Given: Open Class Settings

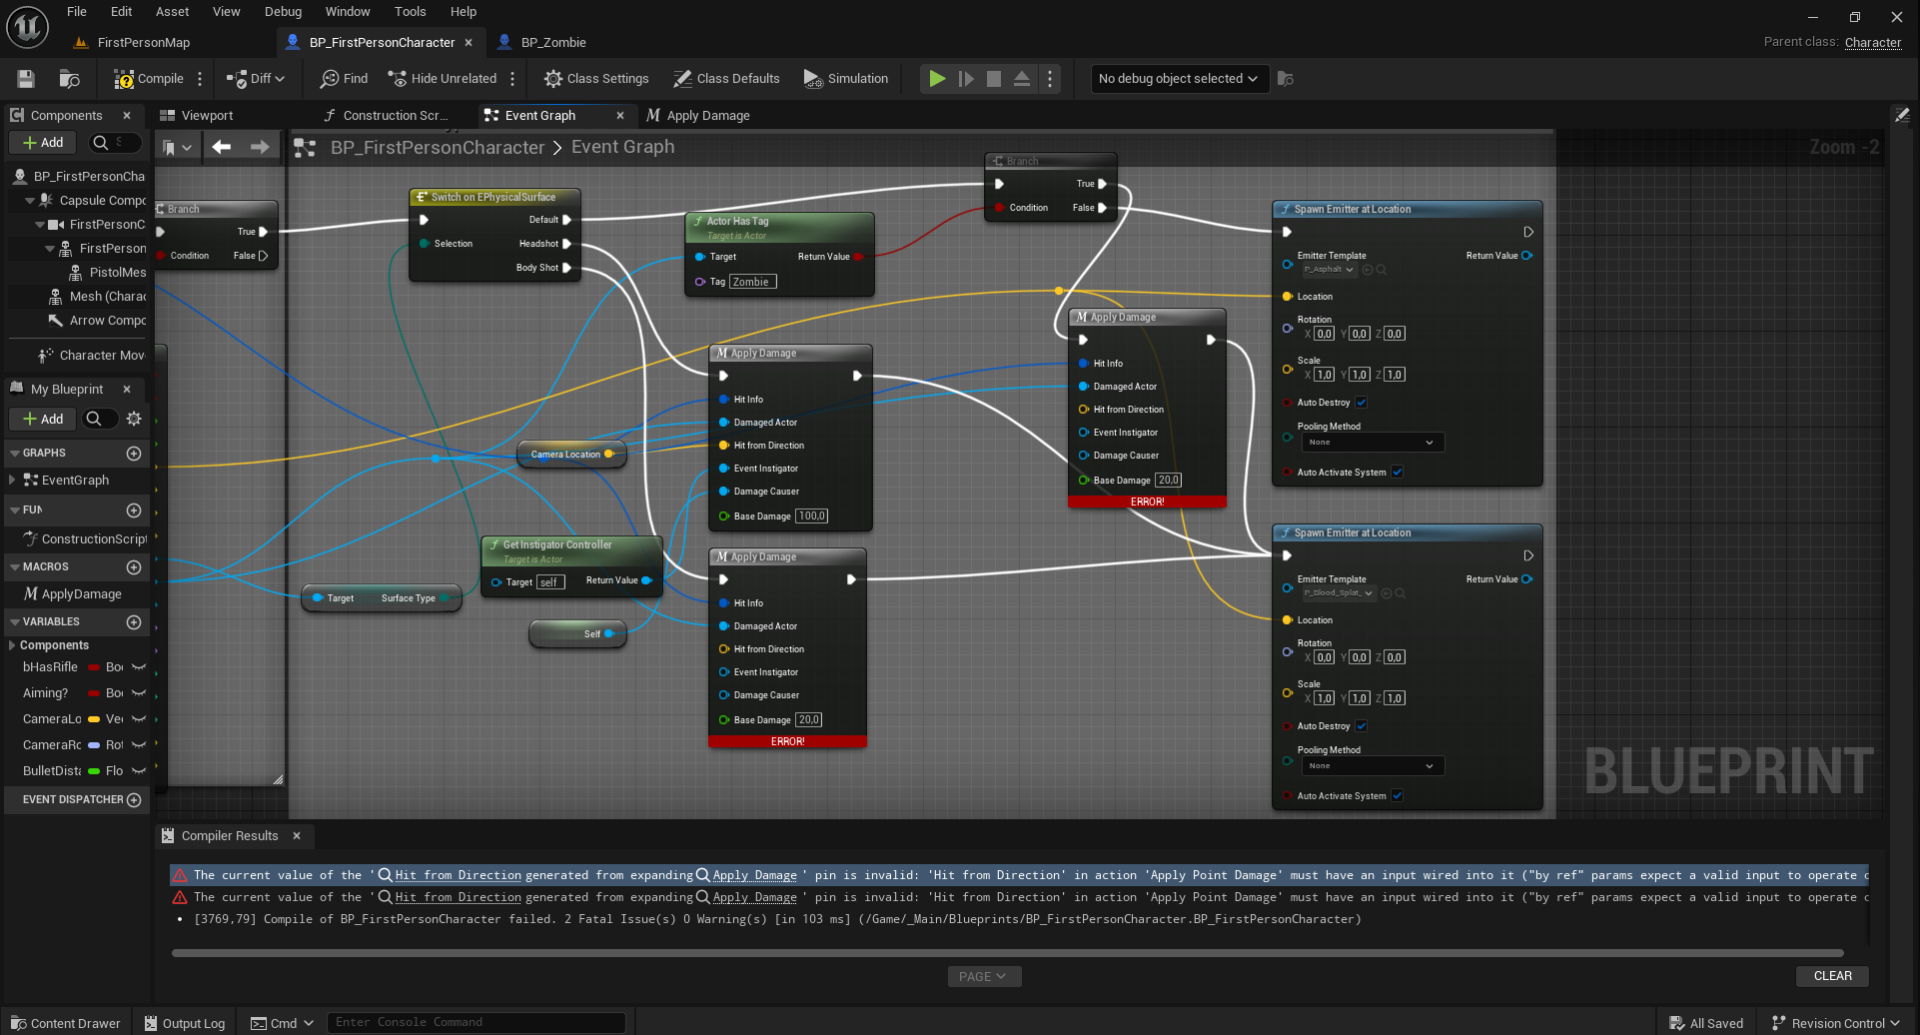Looking at the screenshot, I should (x=596, y=79).
